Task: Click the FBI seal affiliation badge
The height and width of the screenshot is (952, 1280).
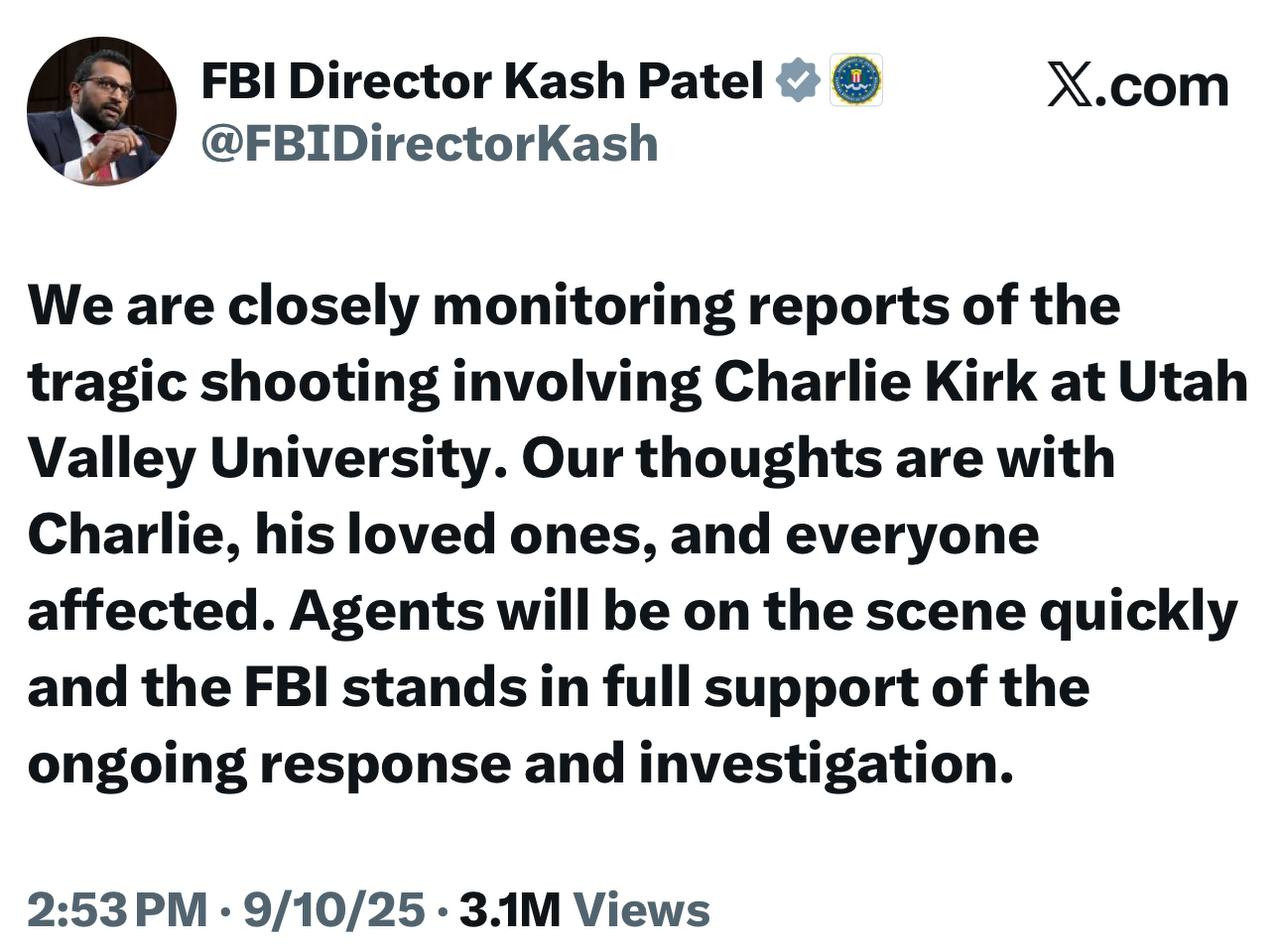Action: pyautogui.click(x=856, y=81)
